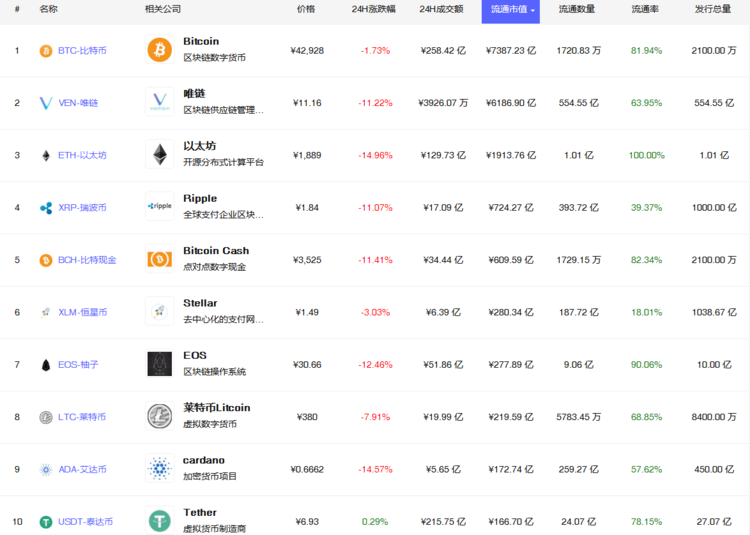Sort by 流通市值 column dropdown arrow
The image size is (750, 535).
pos(533,9)
